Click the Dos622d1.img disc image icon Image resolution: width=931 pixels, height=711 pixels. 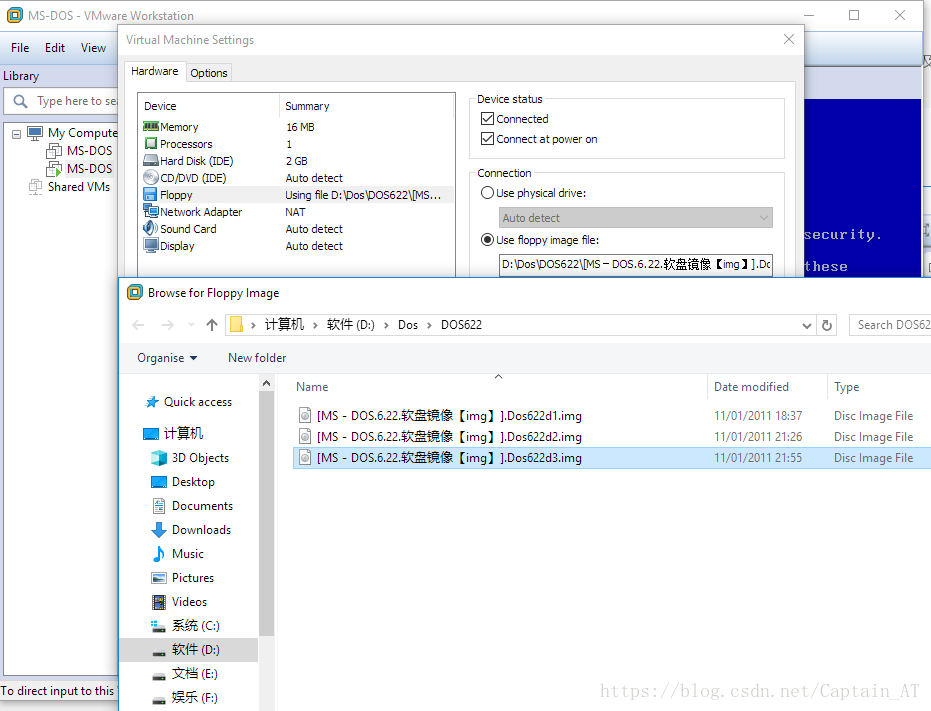point(305,415)
